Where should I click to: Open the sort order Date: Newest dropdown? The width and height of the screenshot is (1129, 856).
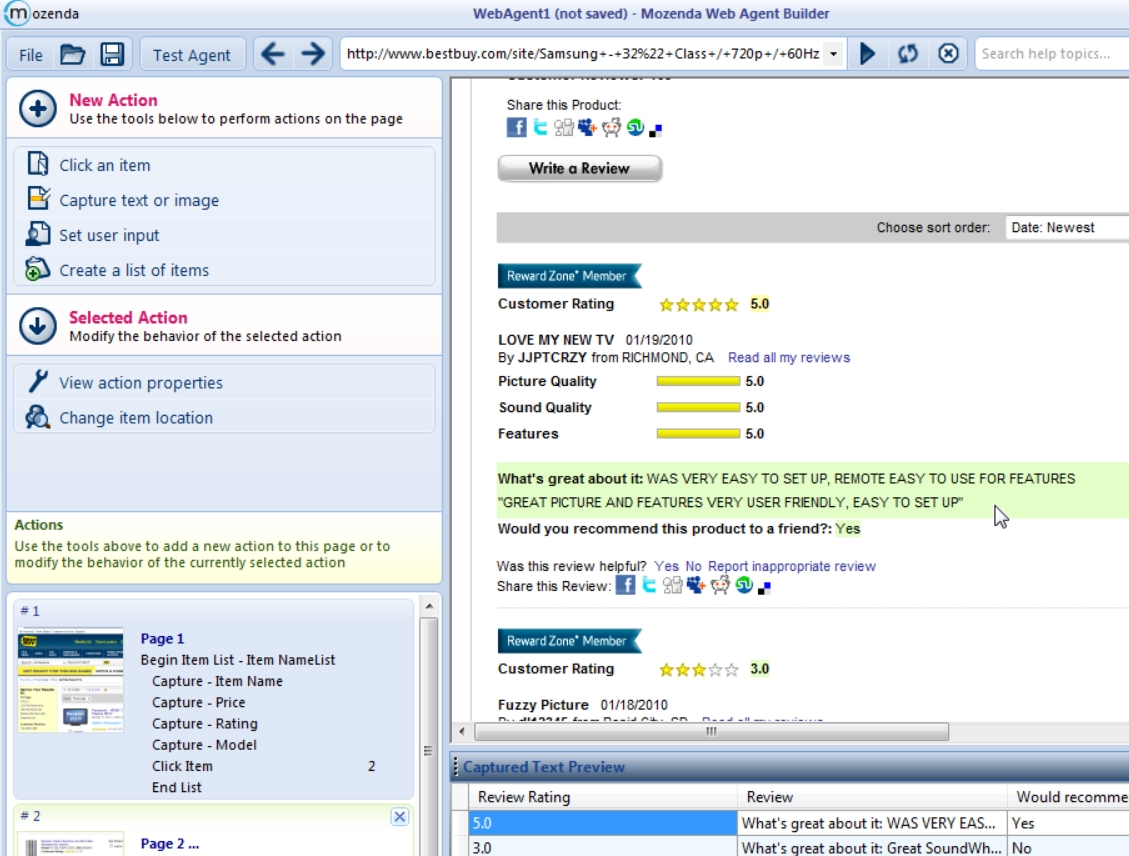pyautogui.click(x=1066, y=227)
